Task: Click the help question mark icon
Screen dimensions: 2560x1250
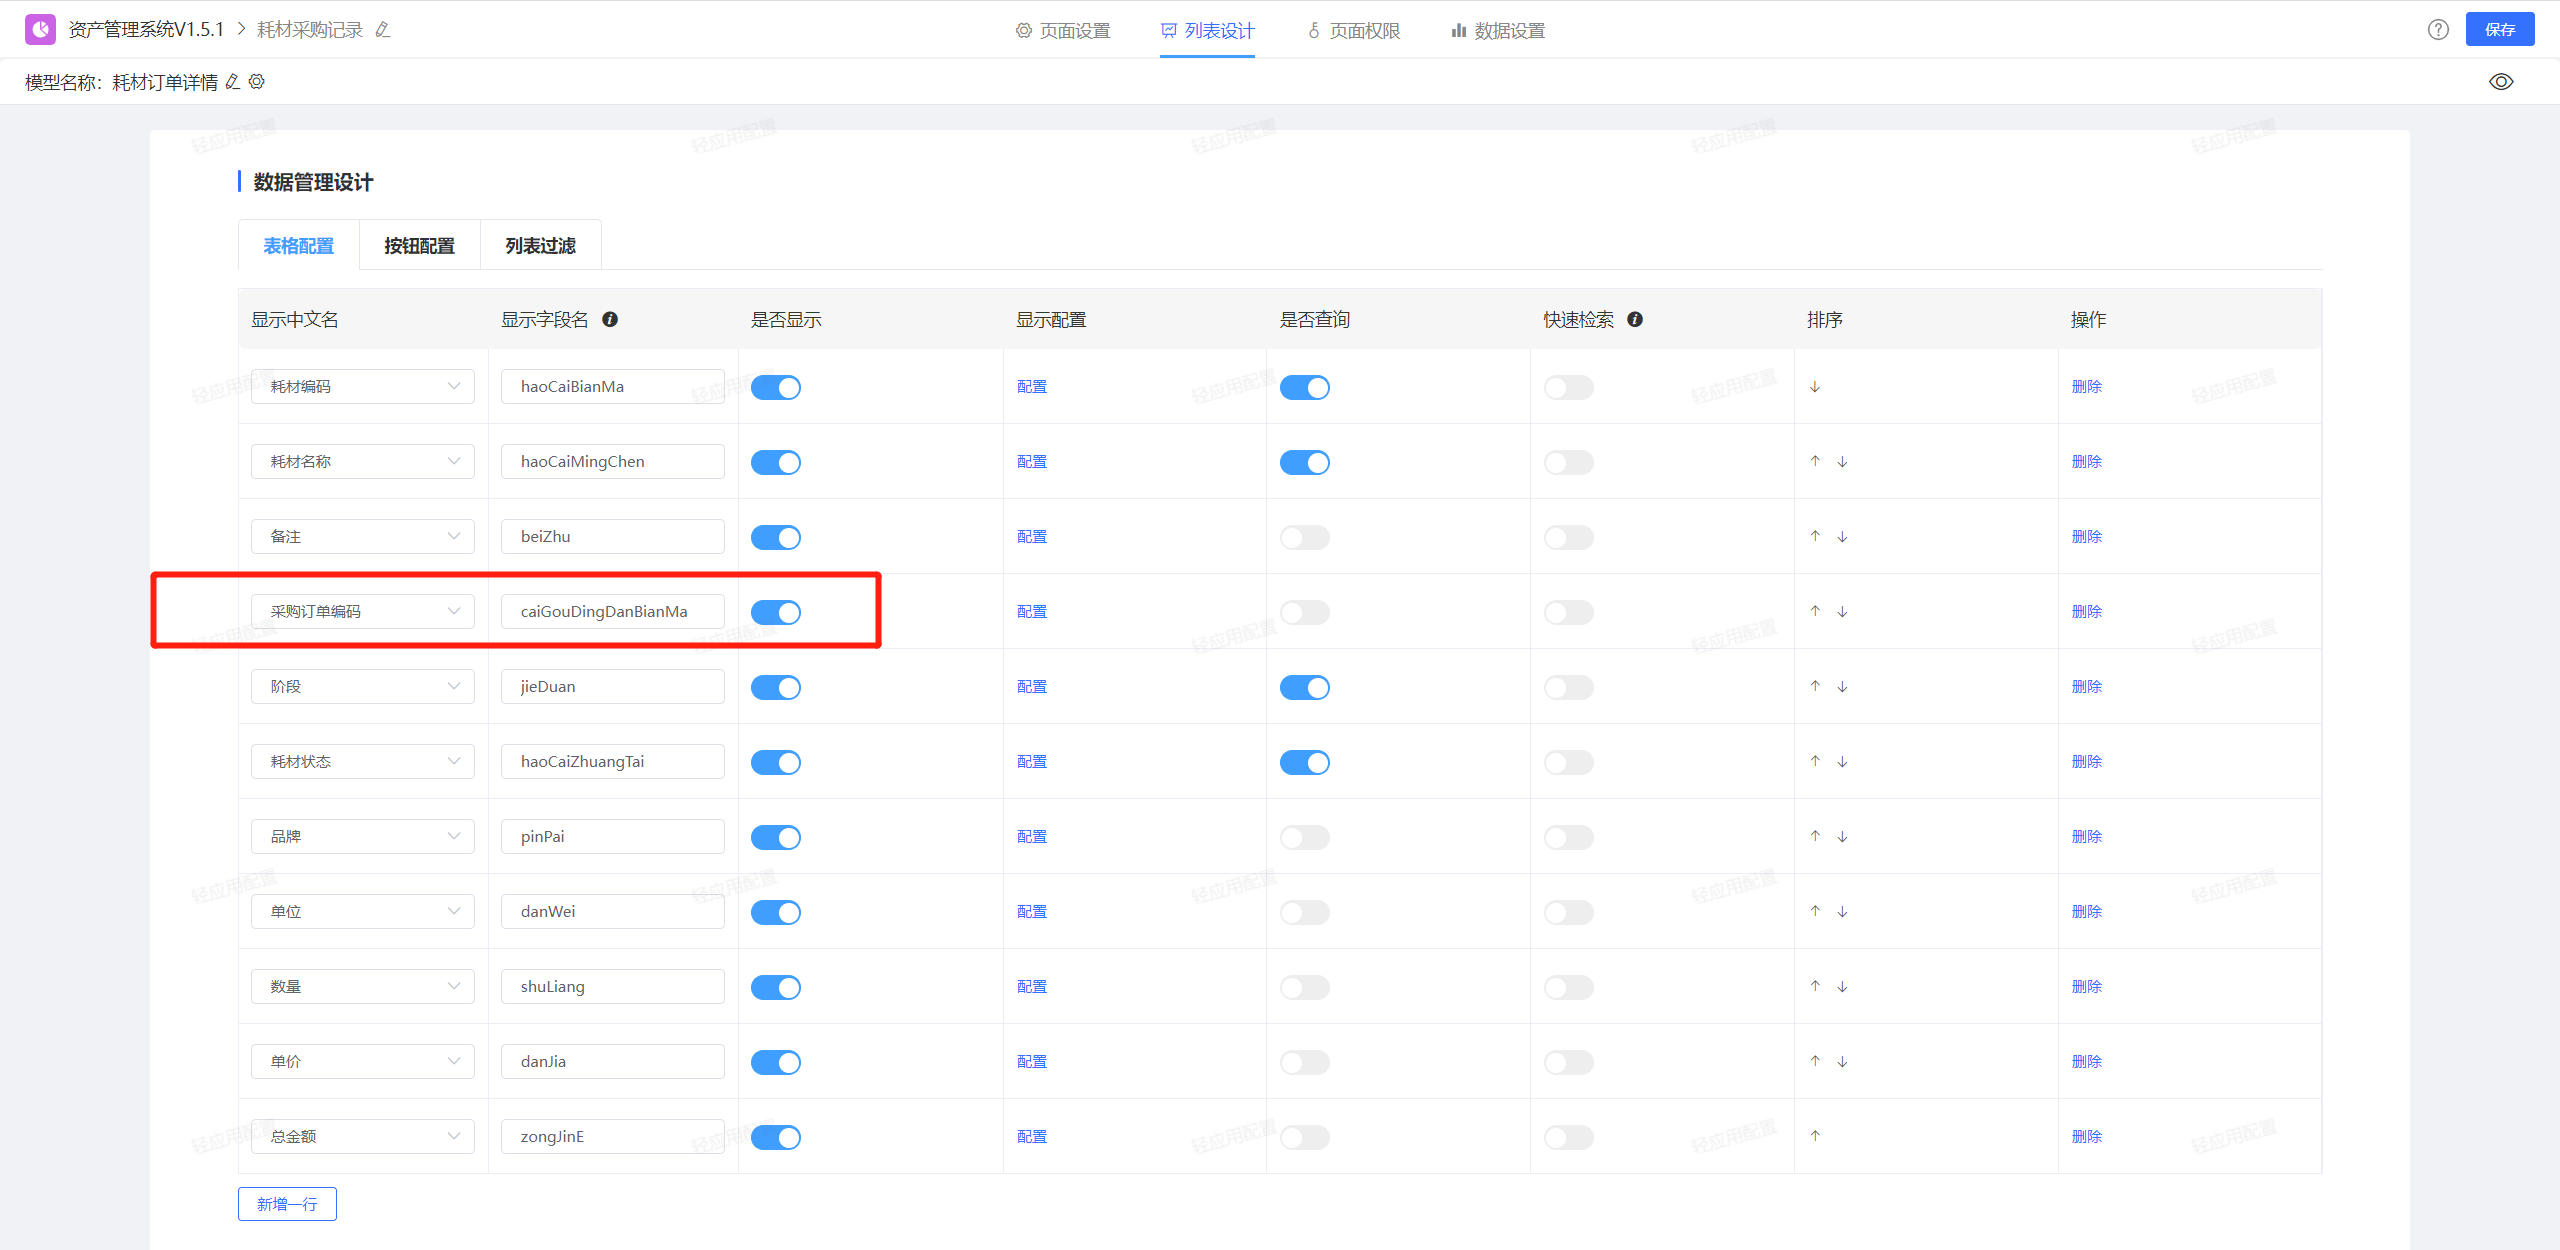Action: [x=2438, y=30]
